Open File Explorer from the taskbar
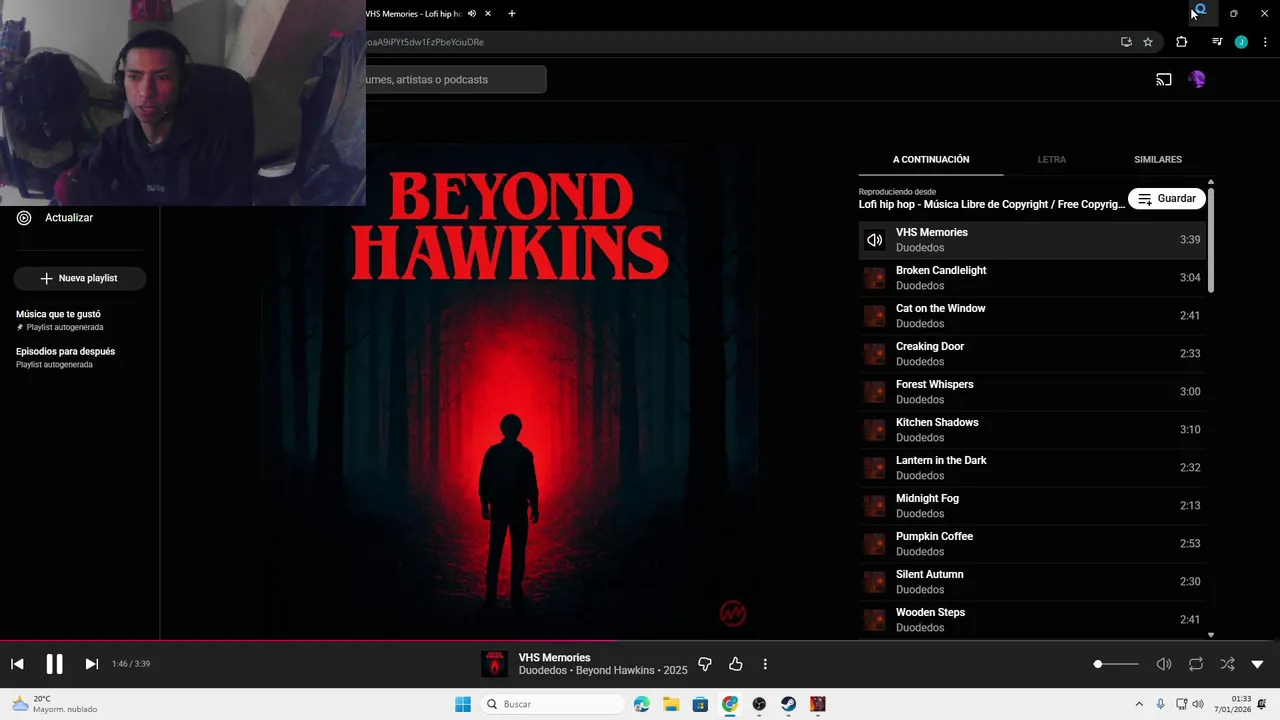The height and width of the screenshot is (720, 1280). point(671,704)
